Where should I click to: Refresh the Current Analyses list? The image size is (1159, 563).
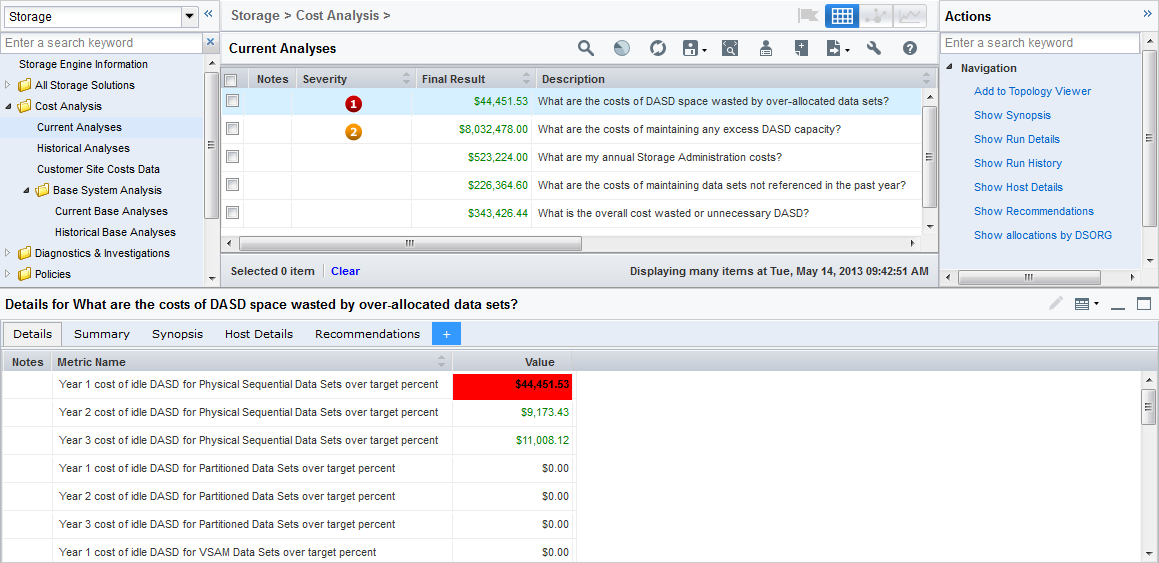(657, 49)
